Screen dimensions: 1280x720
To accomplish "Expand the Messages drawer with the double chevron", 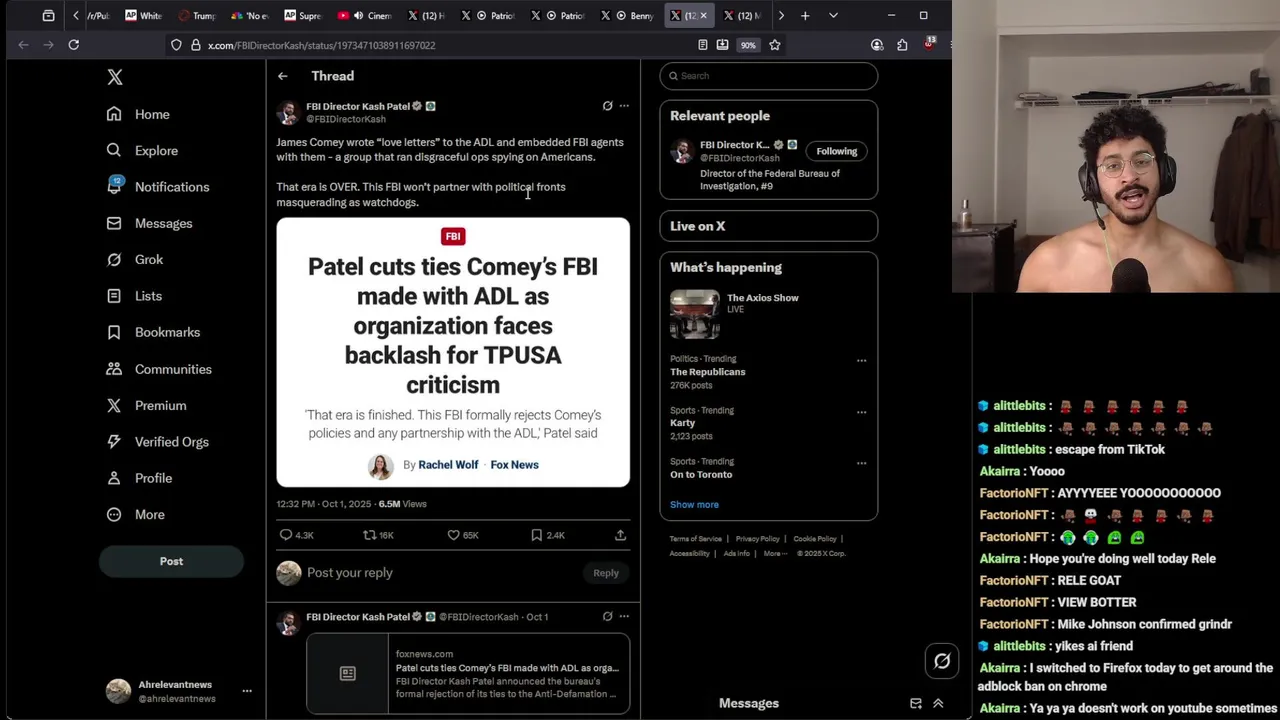I will click(938, 704).
